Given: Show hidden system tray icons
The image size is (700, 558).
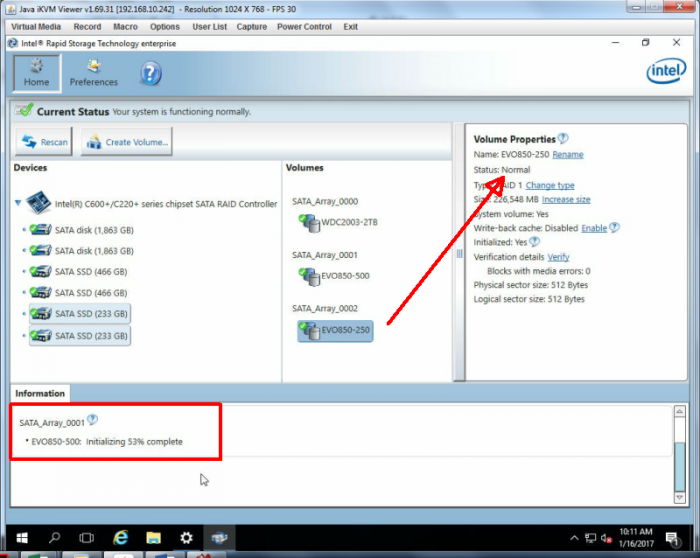Looking at the screenshot, I should 574,538.
